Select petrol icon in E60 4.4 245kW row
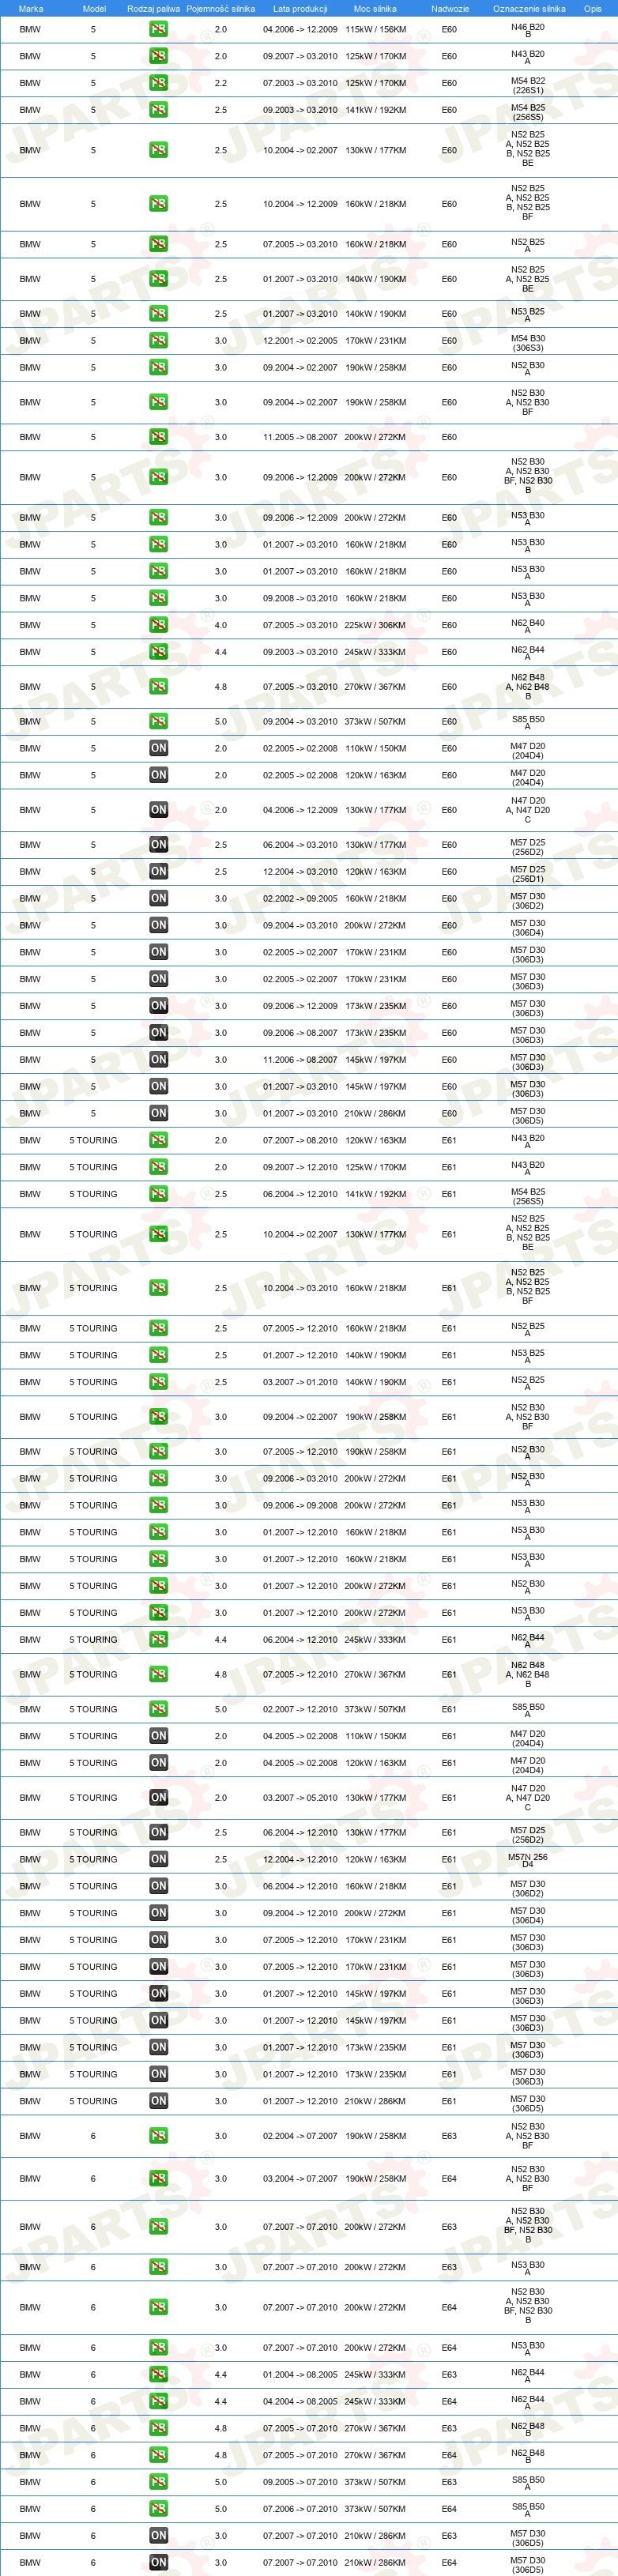This screenshot has height=2576, width=618. pyautogui.click(x=158, y=652)
